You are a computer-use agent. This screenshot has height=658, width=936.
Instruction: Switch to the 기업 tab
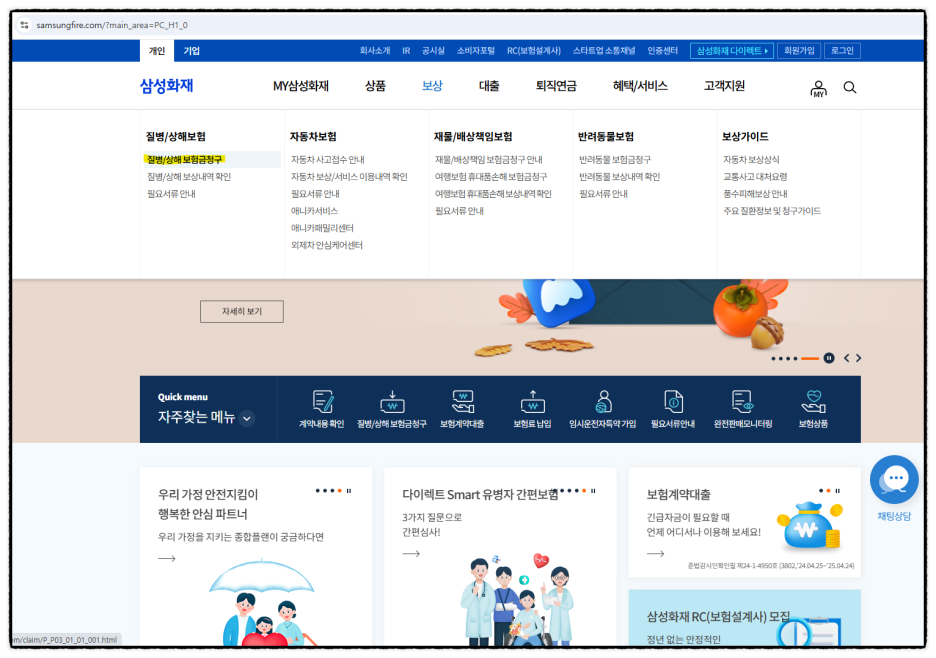(x=192, y=51)
